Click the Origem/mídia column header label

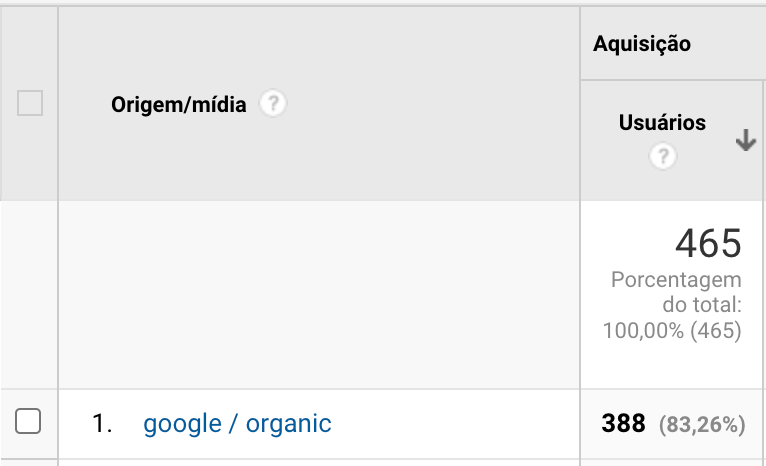click(178, 104)
